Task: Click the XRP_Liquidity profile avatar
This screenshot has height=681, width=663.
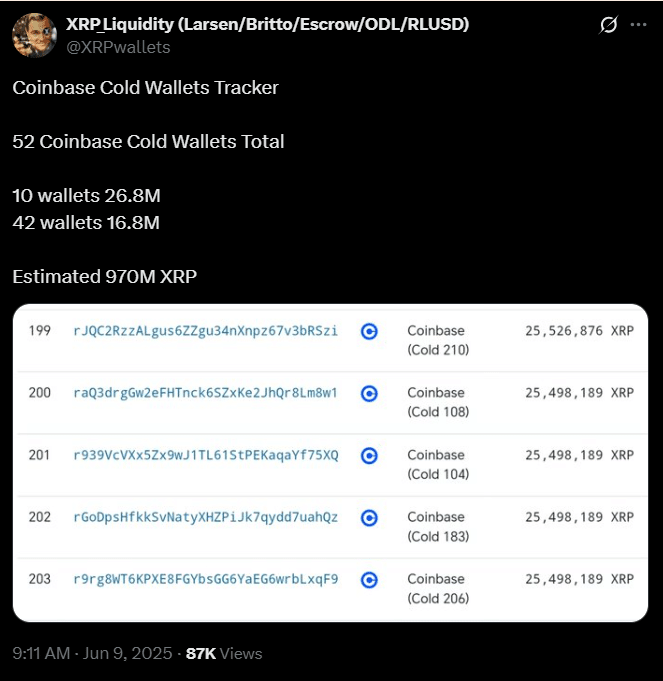Action: [x=34, y=35]
